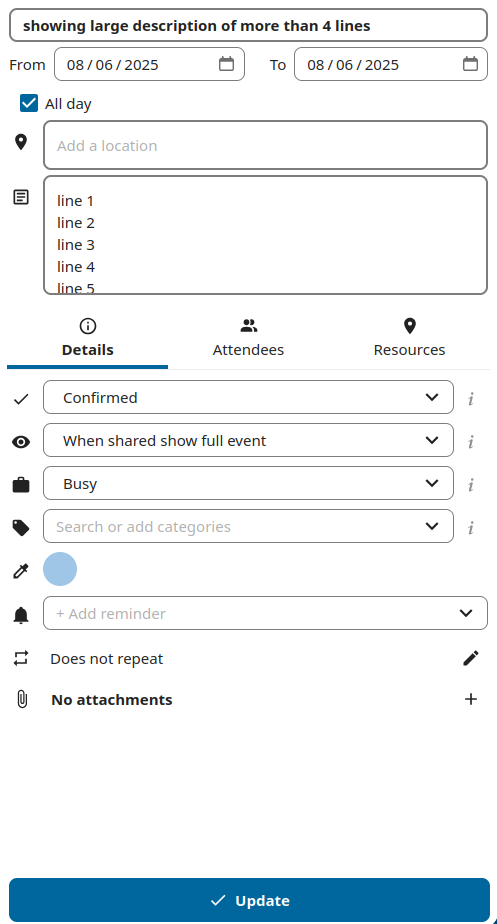Viewport: 497px width, 924px height.
Task: Click the info icon beside Confirmed status
Action: pos(470,399)
